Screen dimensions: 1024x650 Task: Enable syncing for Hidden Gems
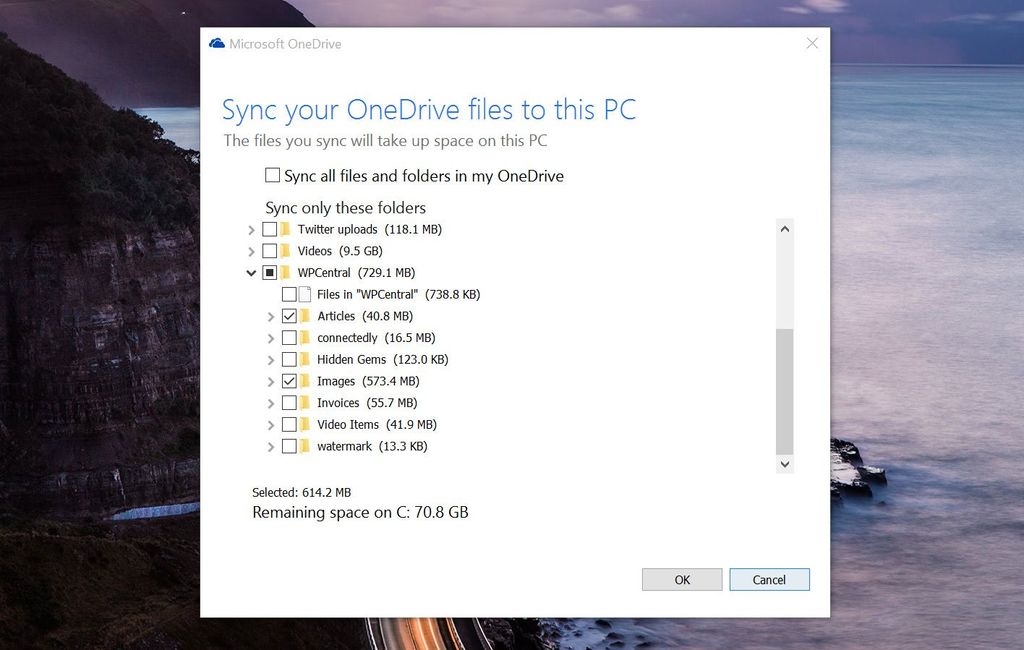pos(287,359)
